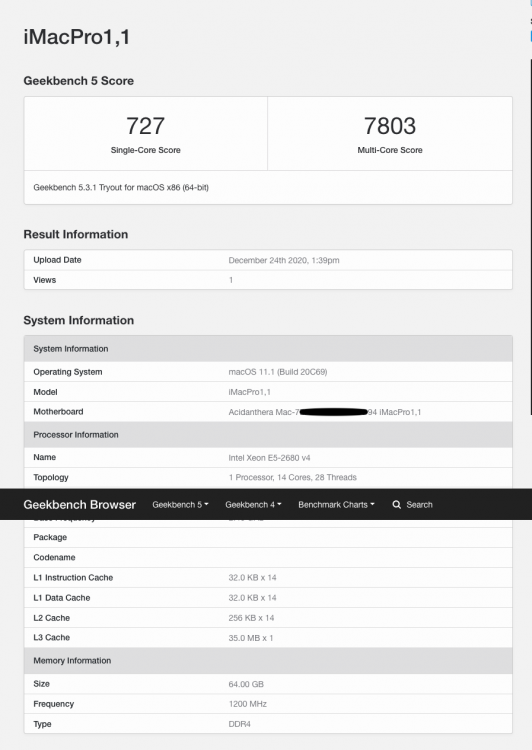Click the Single-Core Score label
This screenshot has width=532, height=750.
tap(145, 150)
